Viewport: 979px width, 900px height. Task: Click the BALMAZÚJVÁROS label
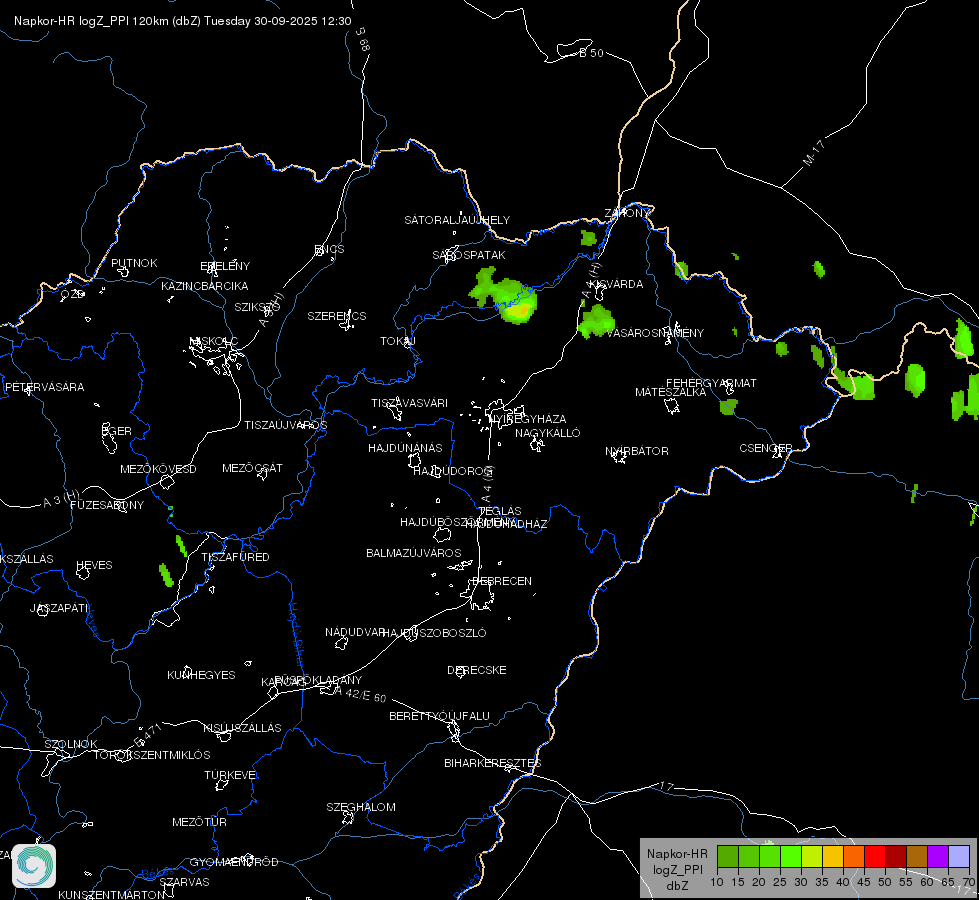coord(413,553)
